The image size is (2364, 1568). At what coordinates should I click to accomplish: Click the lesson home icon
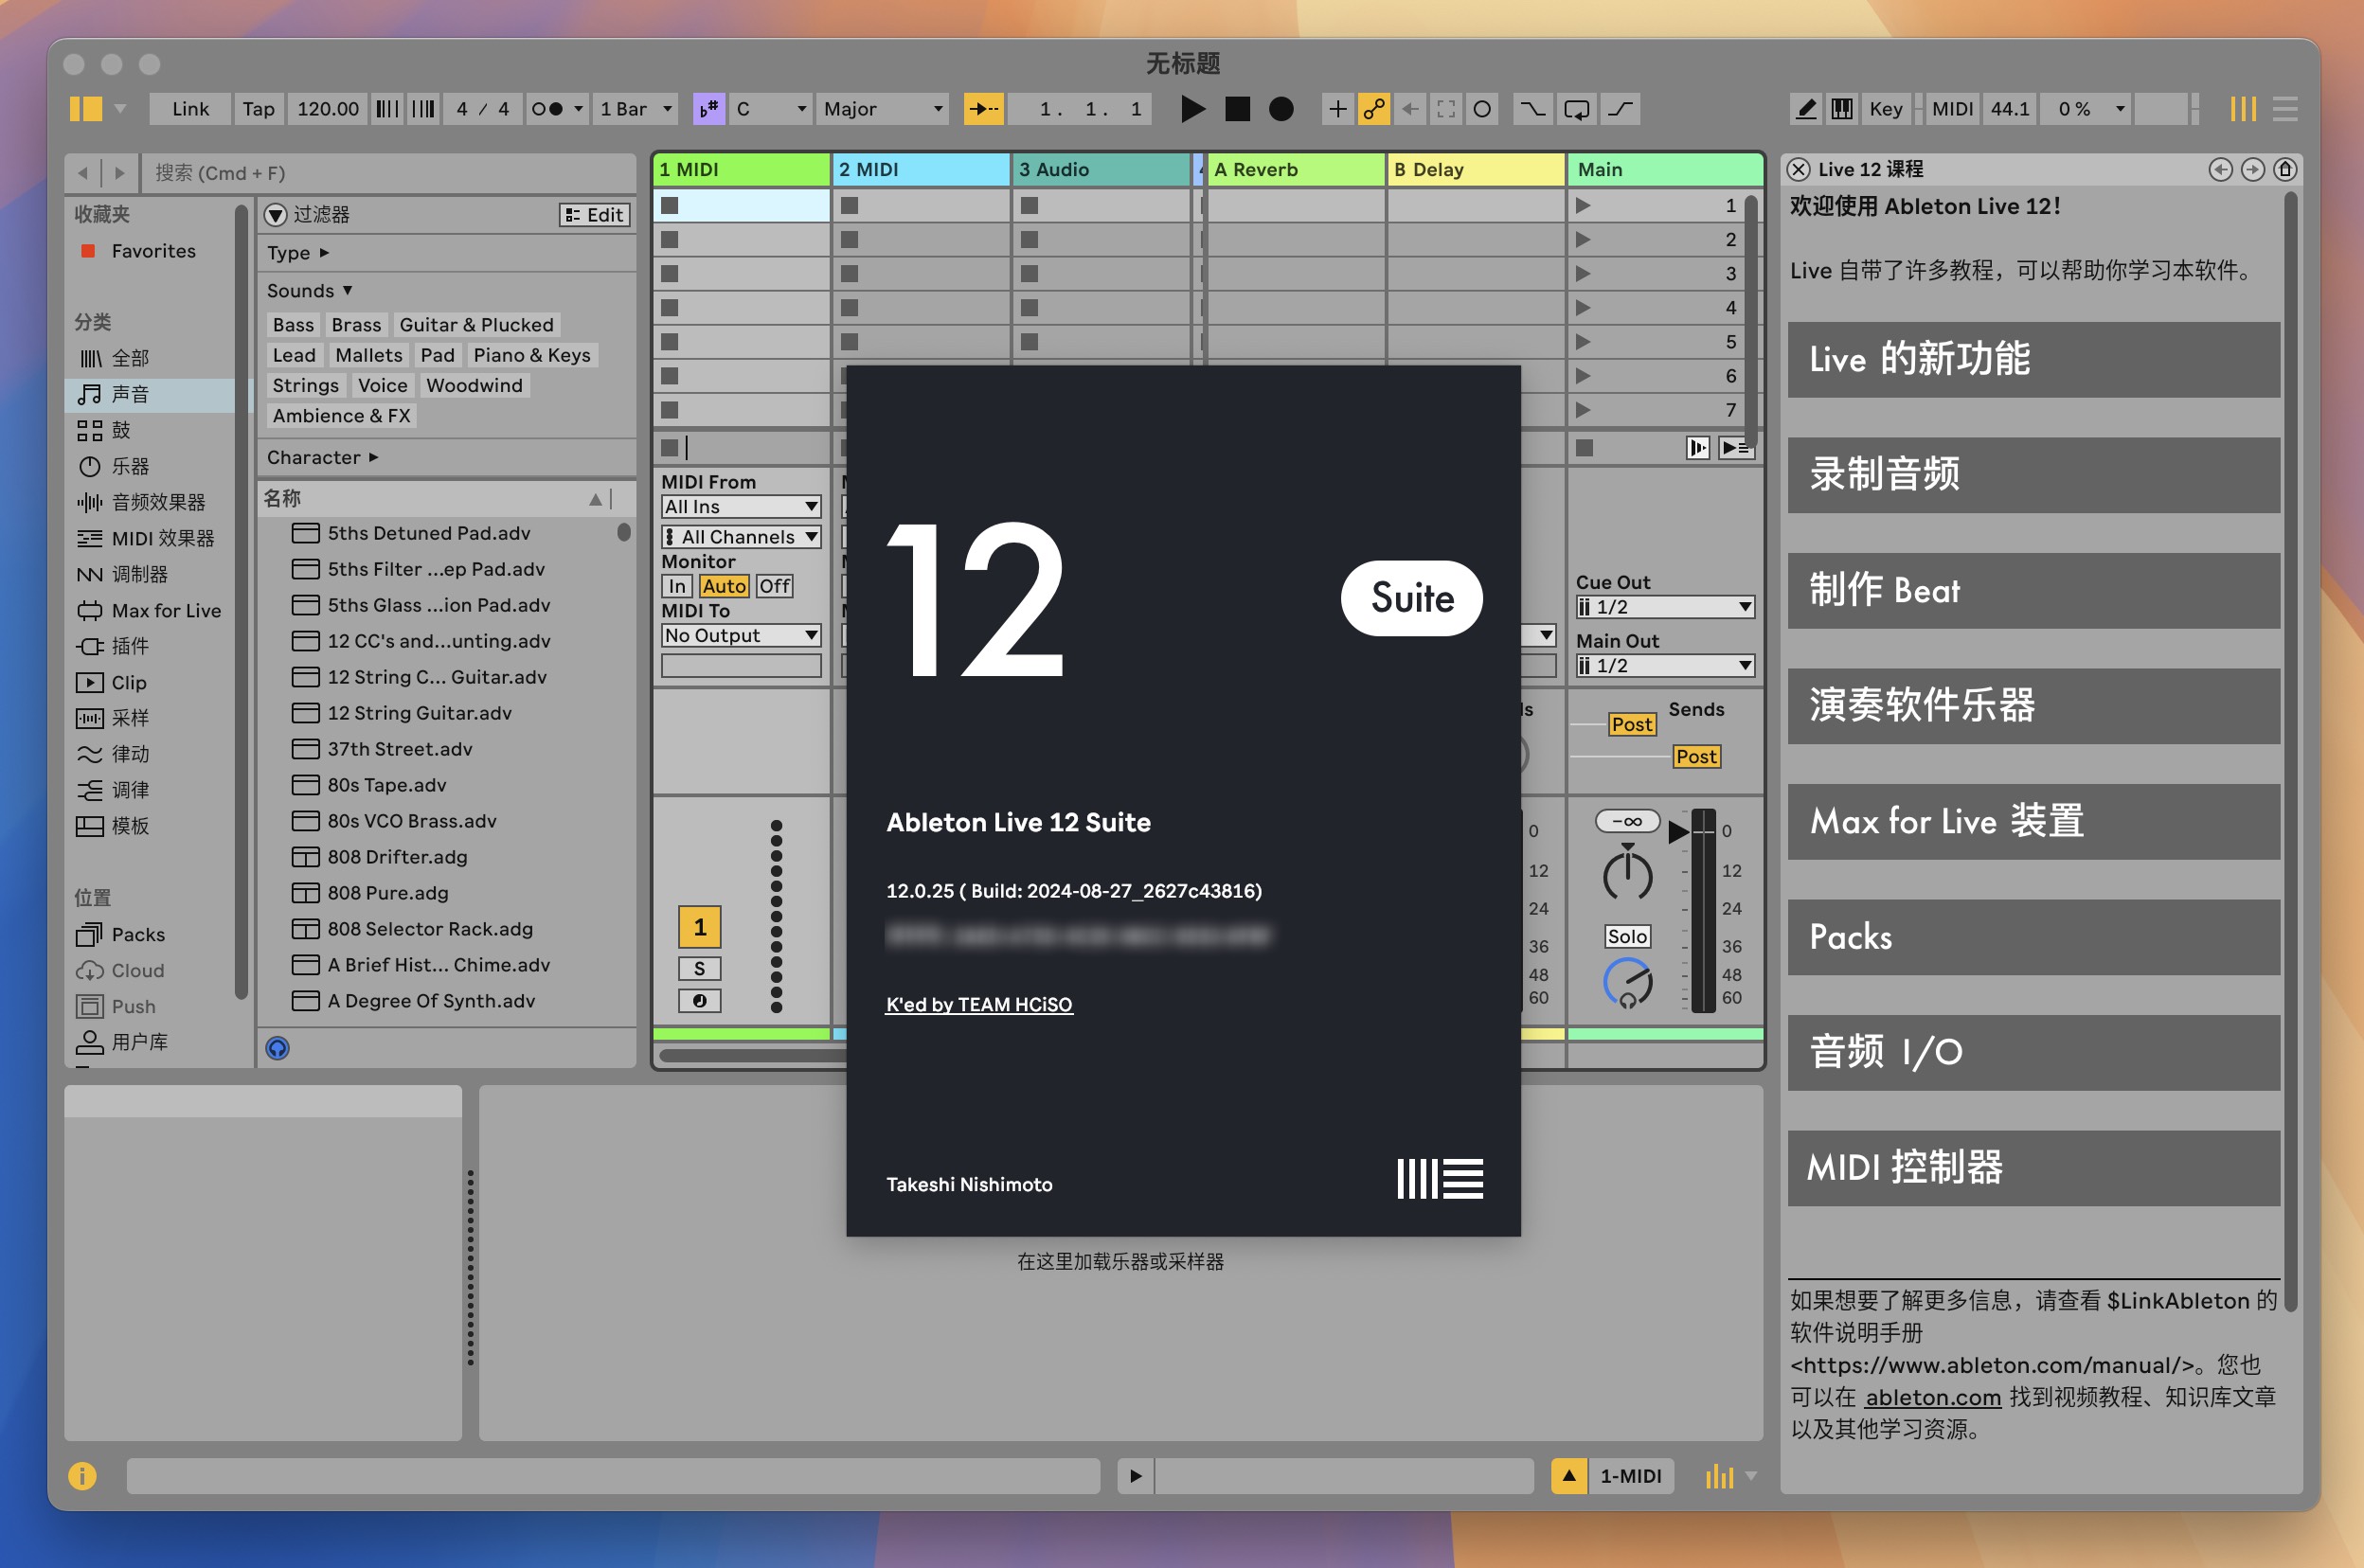point(2285,170)
